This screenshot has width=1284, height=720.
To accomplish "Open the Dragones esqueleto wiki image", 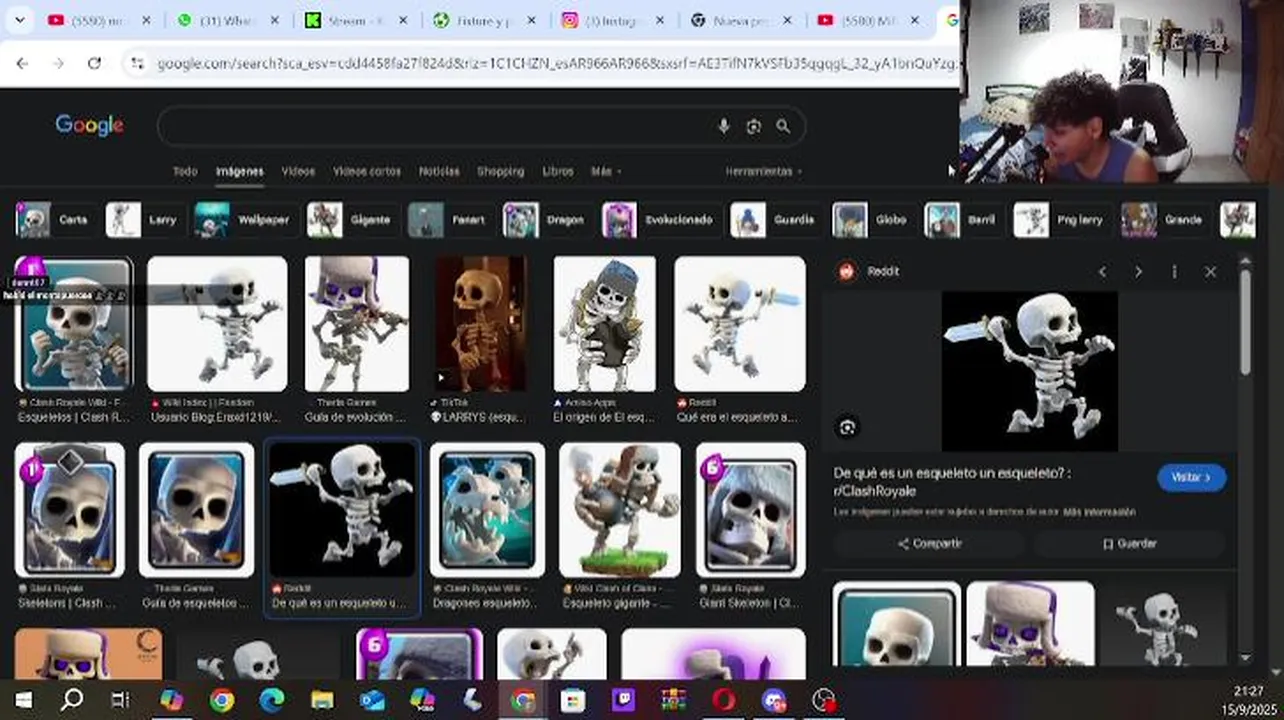I will point(487,510).
